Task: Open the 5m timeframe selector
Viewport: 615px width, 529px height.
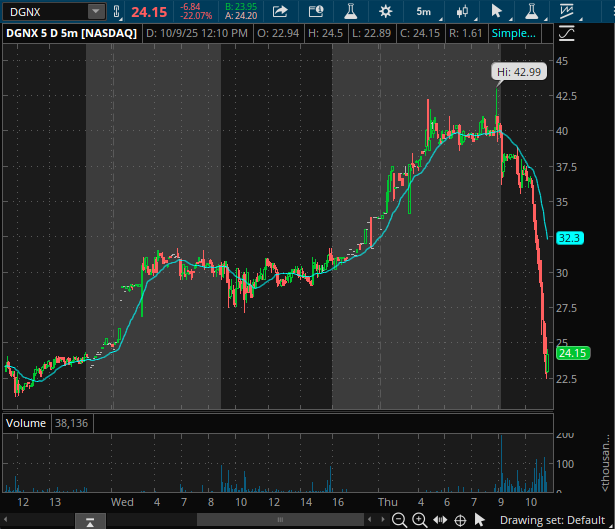Action: click(x=424, y=12)
